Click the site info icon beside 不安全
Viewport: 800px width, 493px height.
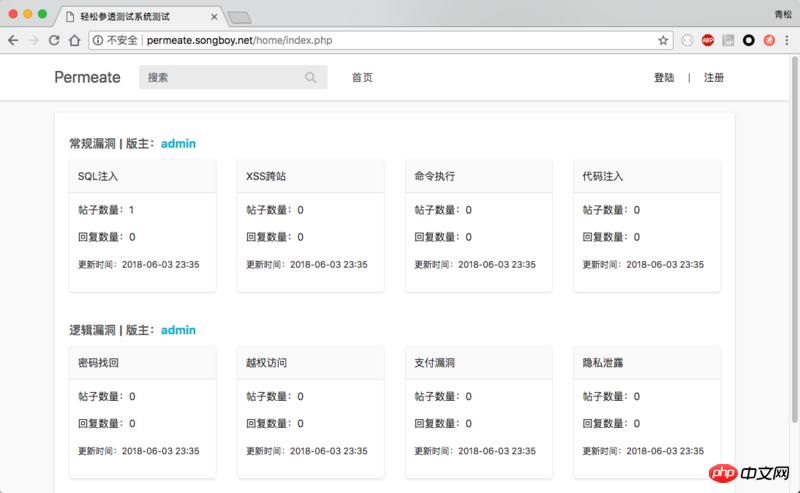[x=98, y=41]
